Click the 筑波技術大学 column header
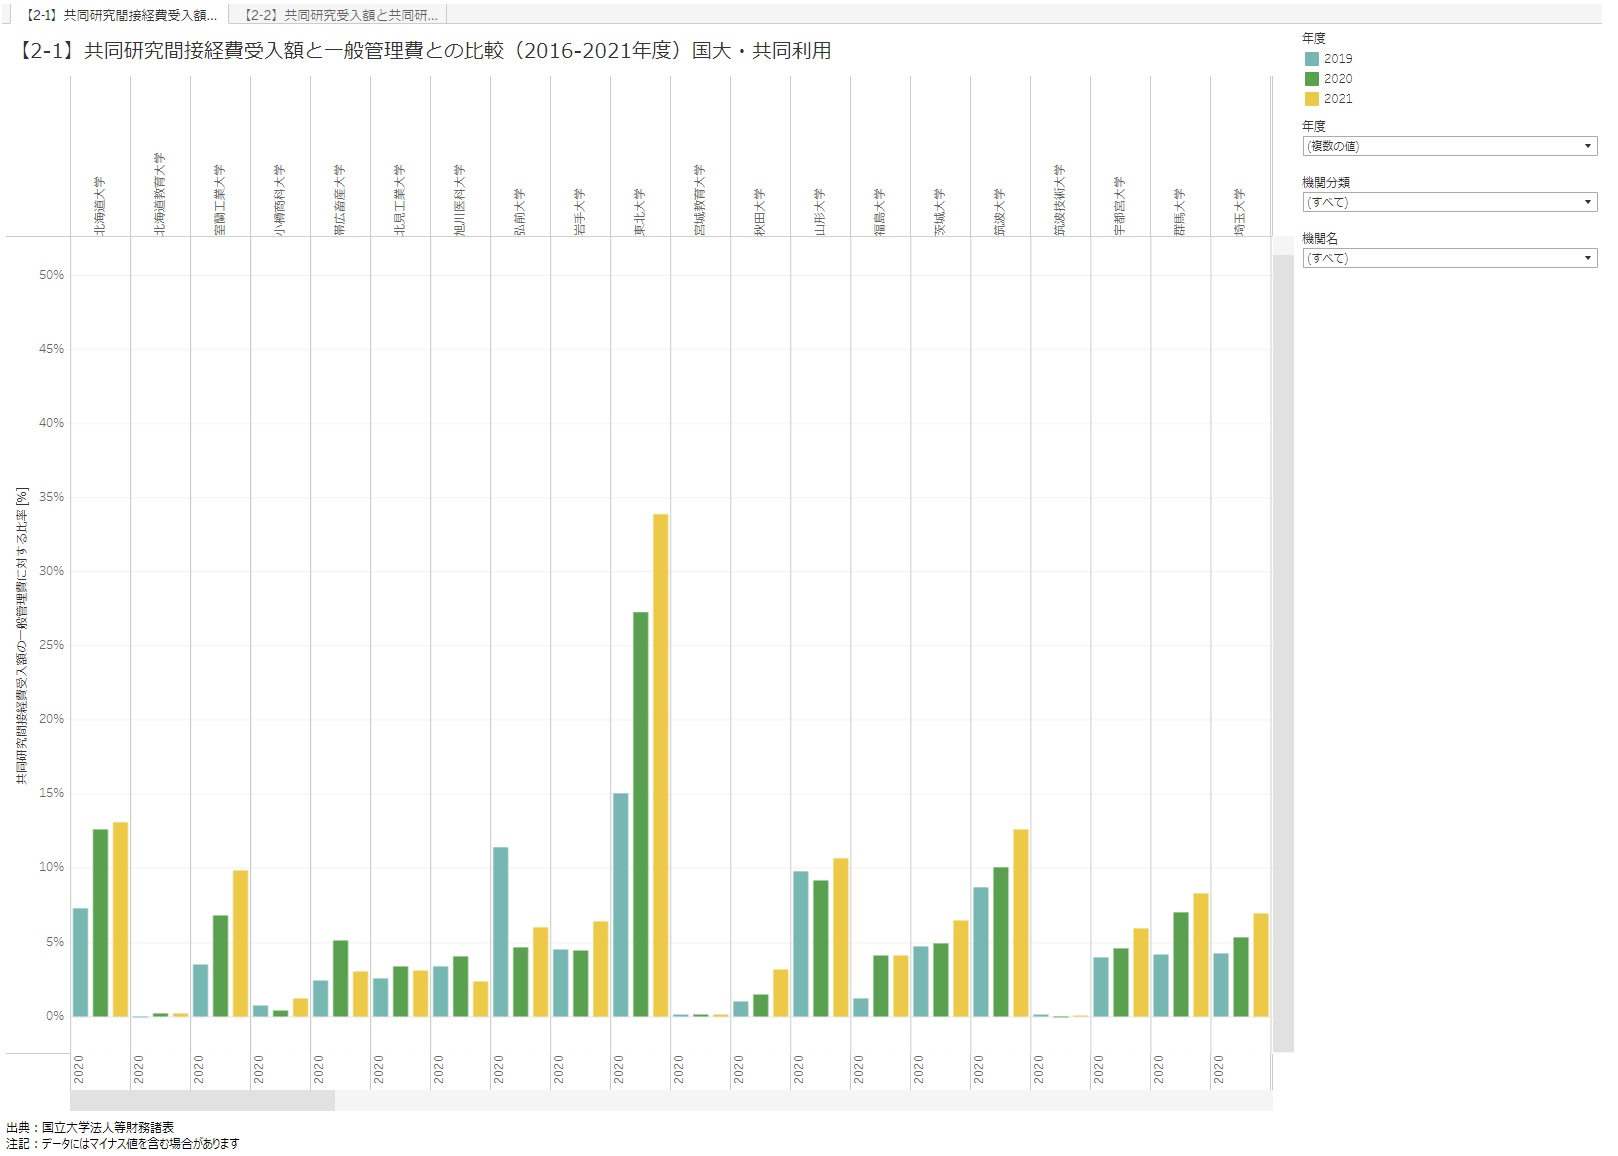1618x1156 pixels. (1060, 200)
